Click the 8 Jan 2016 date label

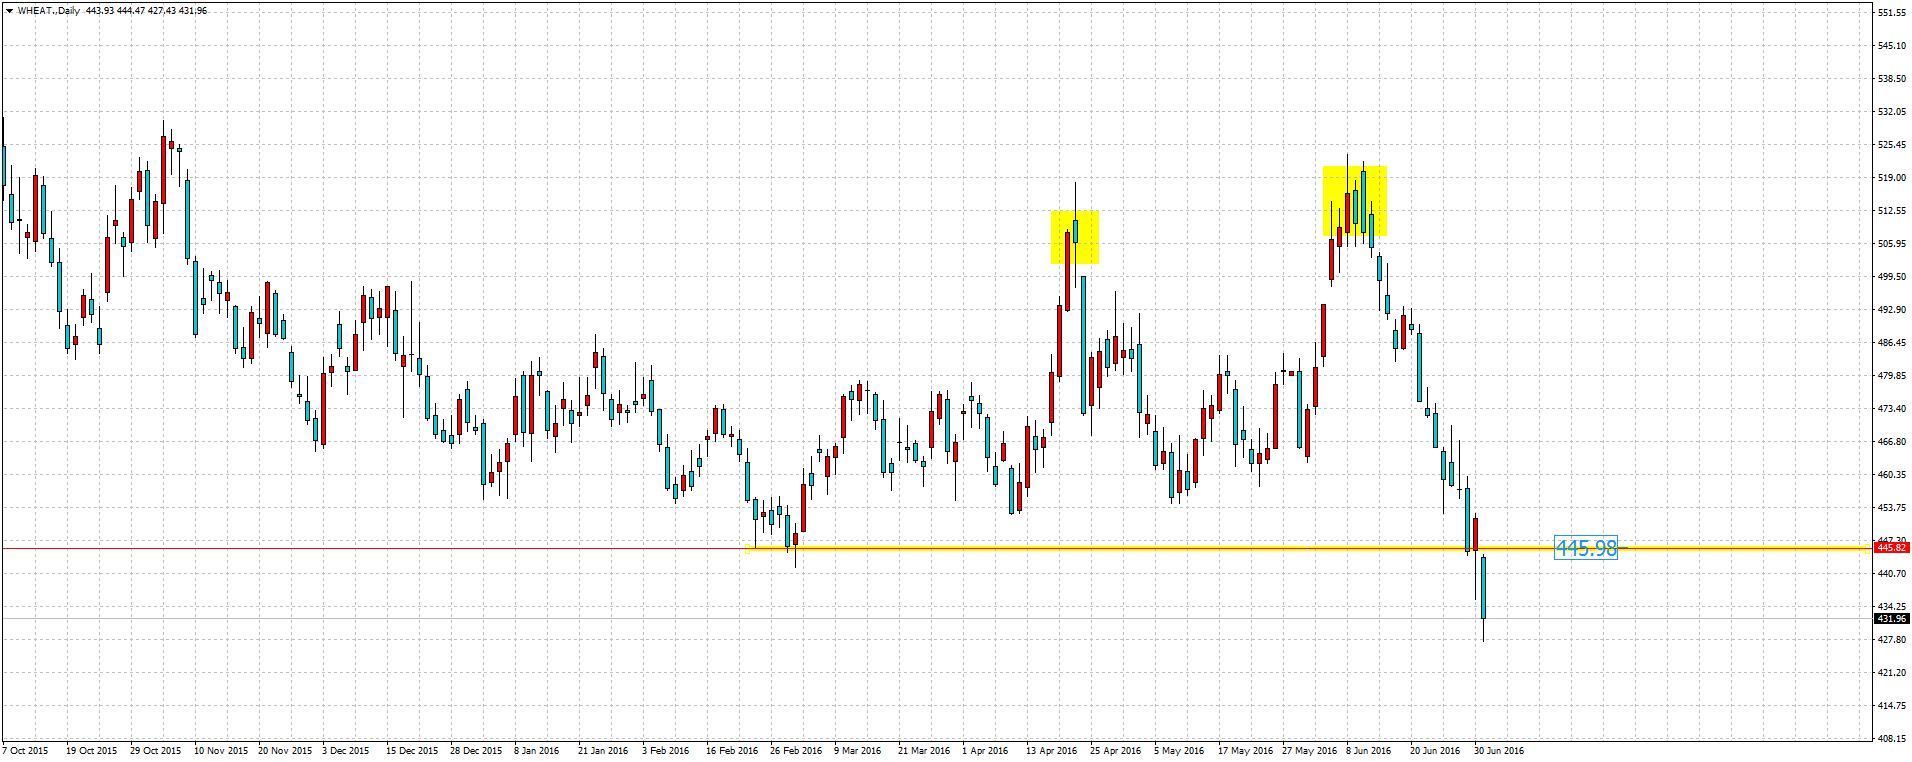537,751
